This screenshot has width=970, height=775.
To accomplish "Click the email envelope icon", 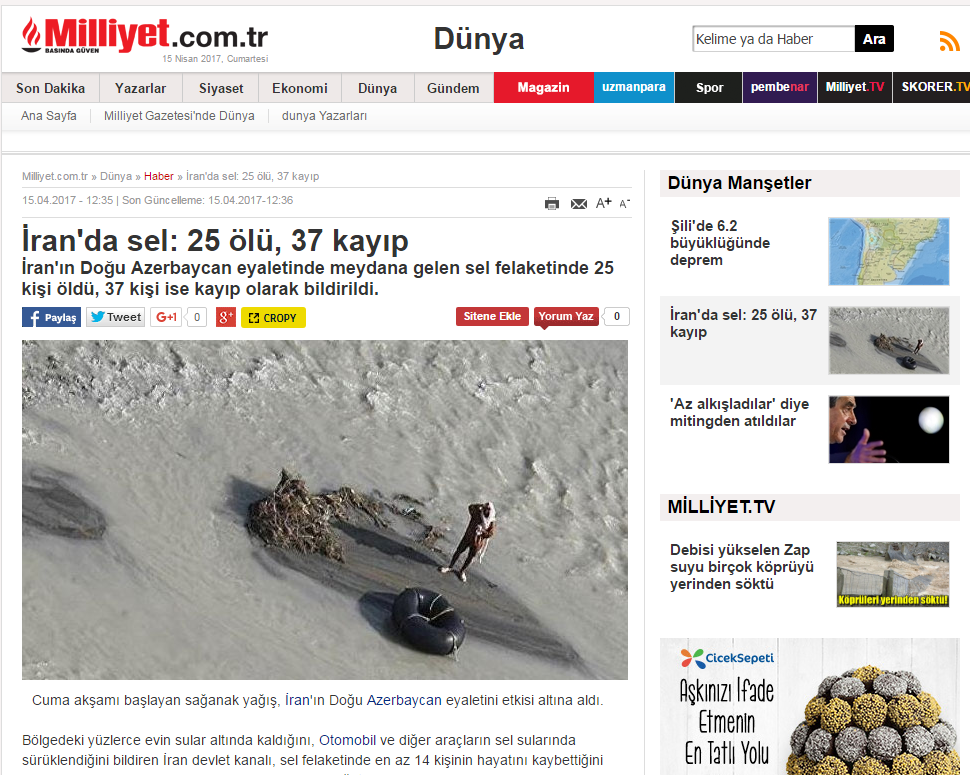I will click(x=578, y=203).
